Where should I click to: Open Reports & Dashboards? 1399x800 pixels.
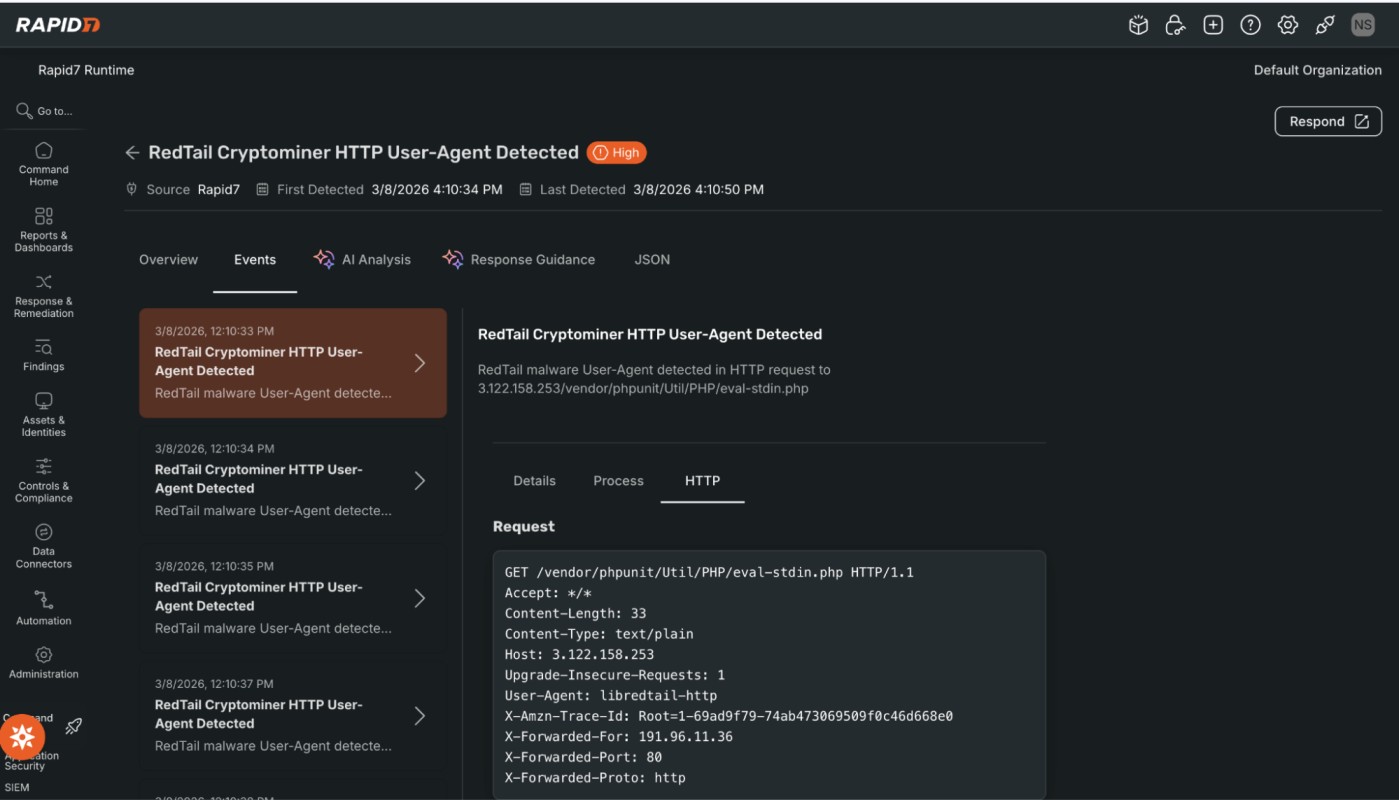[x=43, y=228]
